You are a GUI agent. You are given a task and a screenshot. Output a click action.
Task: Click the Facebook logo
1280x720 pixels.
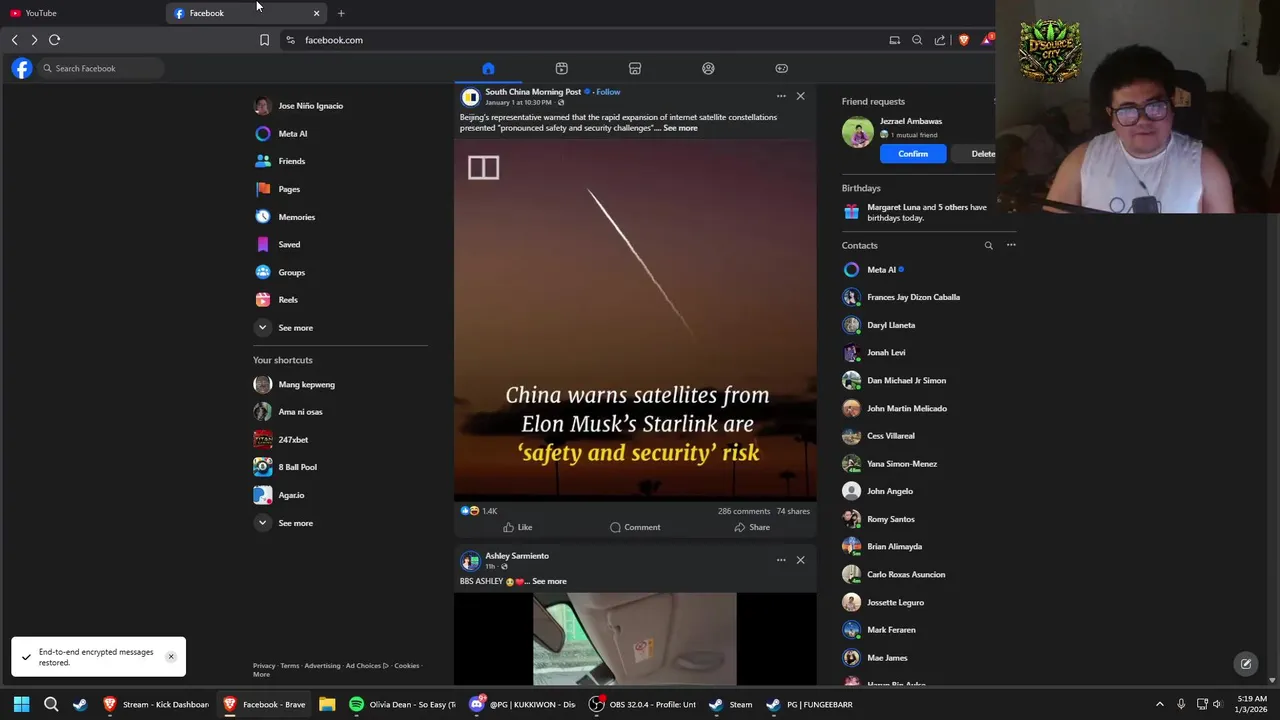coord(22,68)
